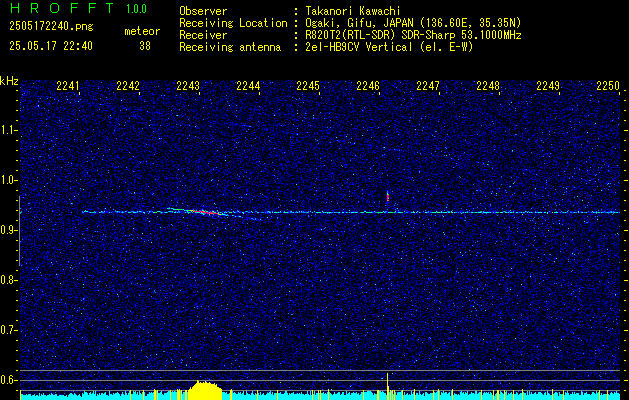Click the 2241 time axis marker

point(68,85)
